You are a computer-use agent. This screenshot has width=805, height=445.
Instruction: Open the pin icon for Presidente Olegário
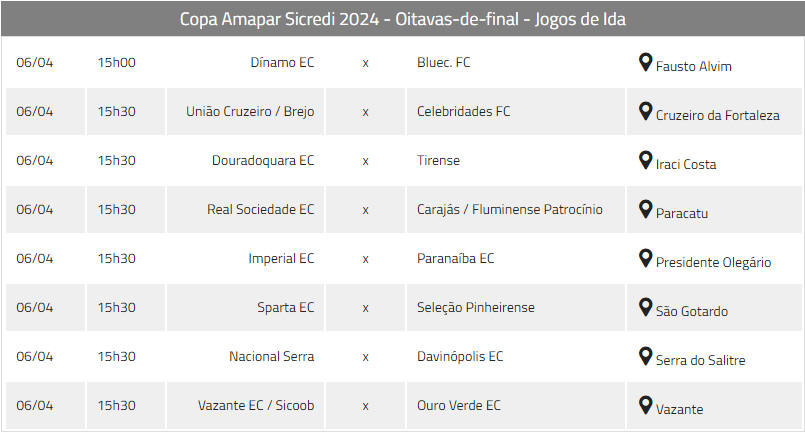pos(645,259)
